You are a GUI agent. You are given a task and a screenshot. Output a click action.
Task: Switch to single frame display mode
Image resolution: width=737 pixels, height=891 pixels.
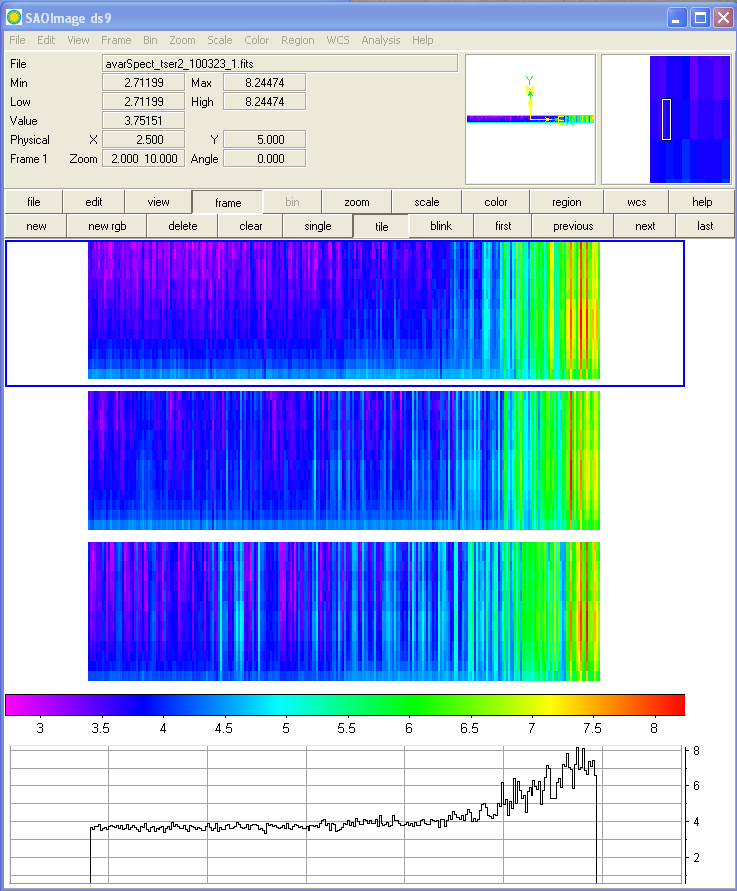[317, 226]
